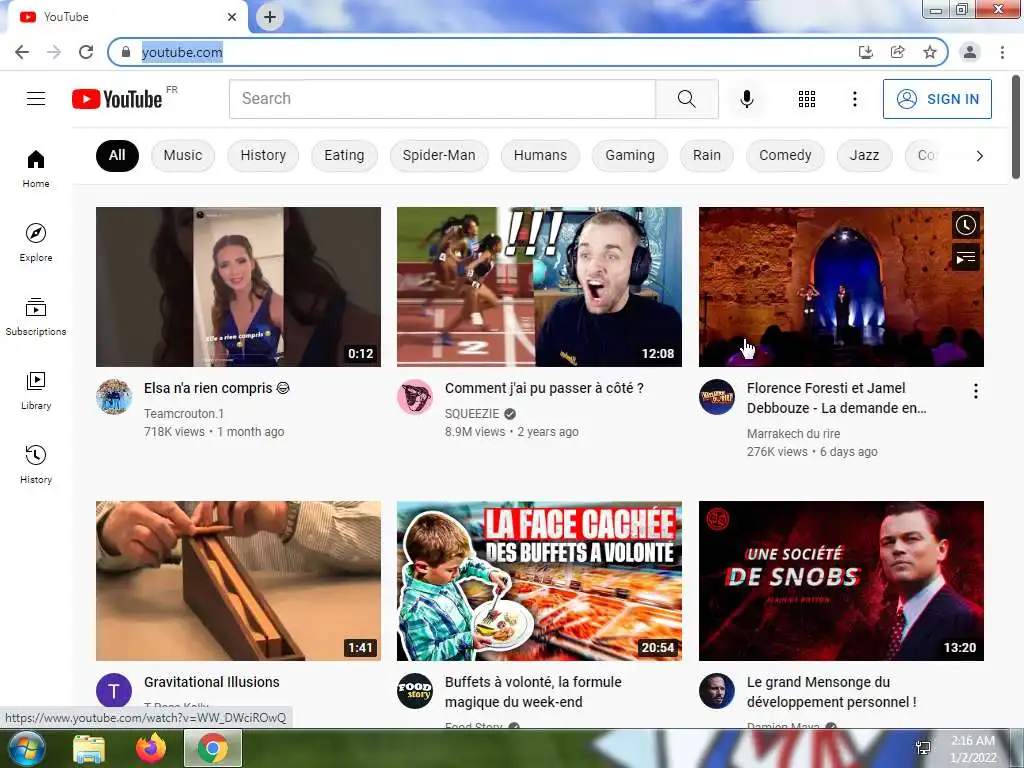Image resolution: width=1024 pixels, height=768 pixels.
Task: Click Add to queue on Florence Foresti thumbnail
Action: (965, 258)
